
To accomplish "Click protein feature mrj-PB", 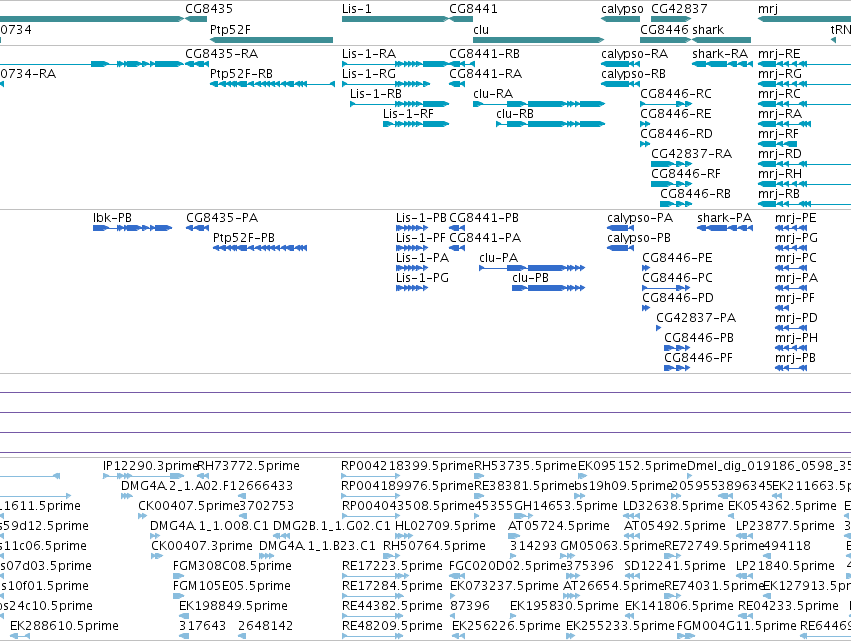I will coord(795,358).
